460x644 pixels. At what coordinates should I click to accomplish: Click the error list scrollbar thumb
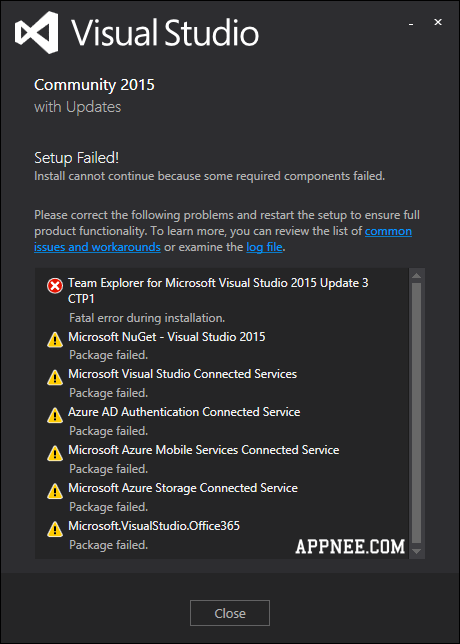tap(416, 413)
